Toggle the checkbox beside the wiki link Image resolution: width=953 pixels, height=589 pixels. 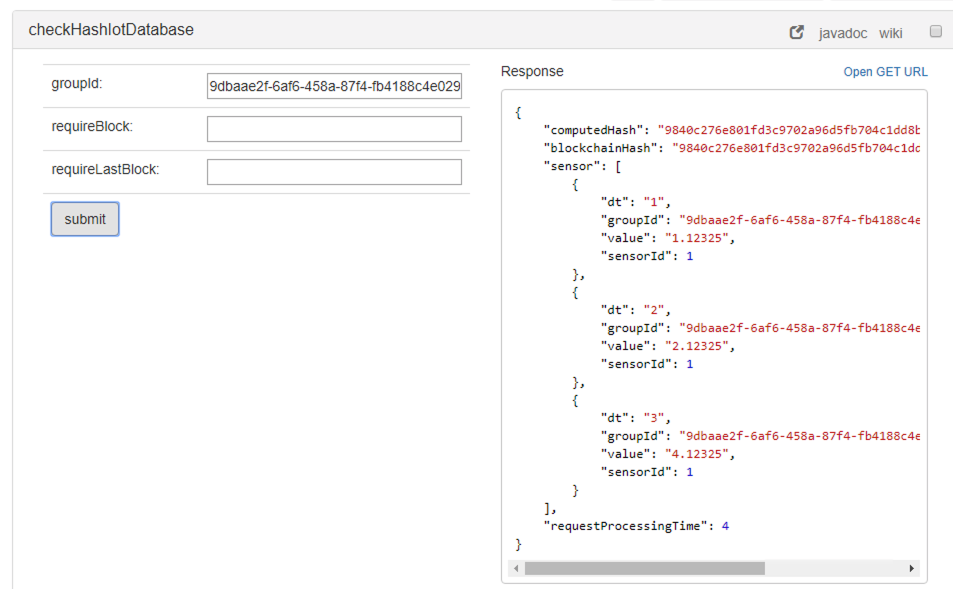point(936,30)
